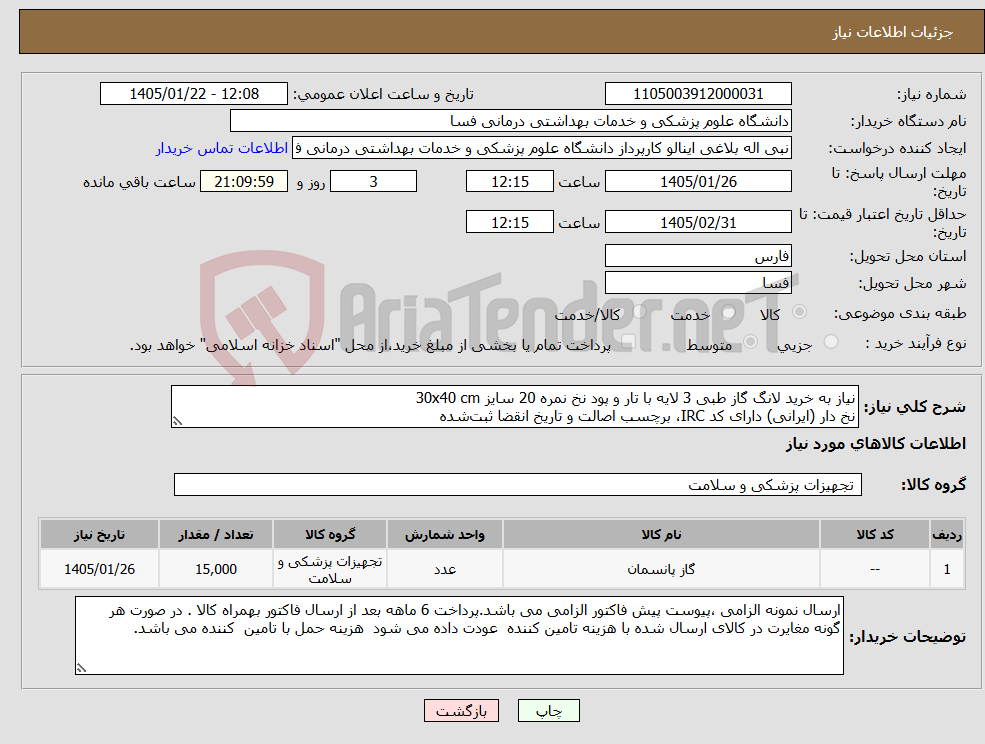Image resolution: width=985 pixels, height=744 pixels.
Task: Click the تعداد / مقدار column header
Action: [x=215, y=535]
